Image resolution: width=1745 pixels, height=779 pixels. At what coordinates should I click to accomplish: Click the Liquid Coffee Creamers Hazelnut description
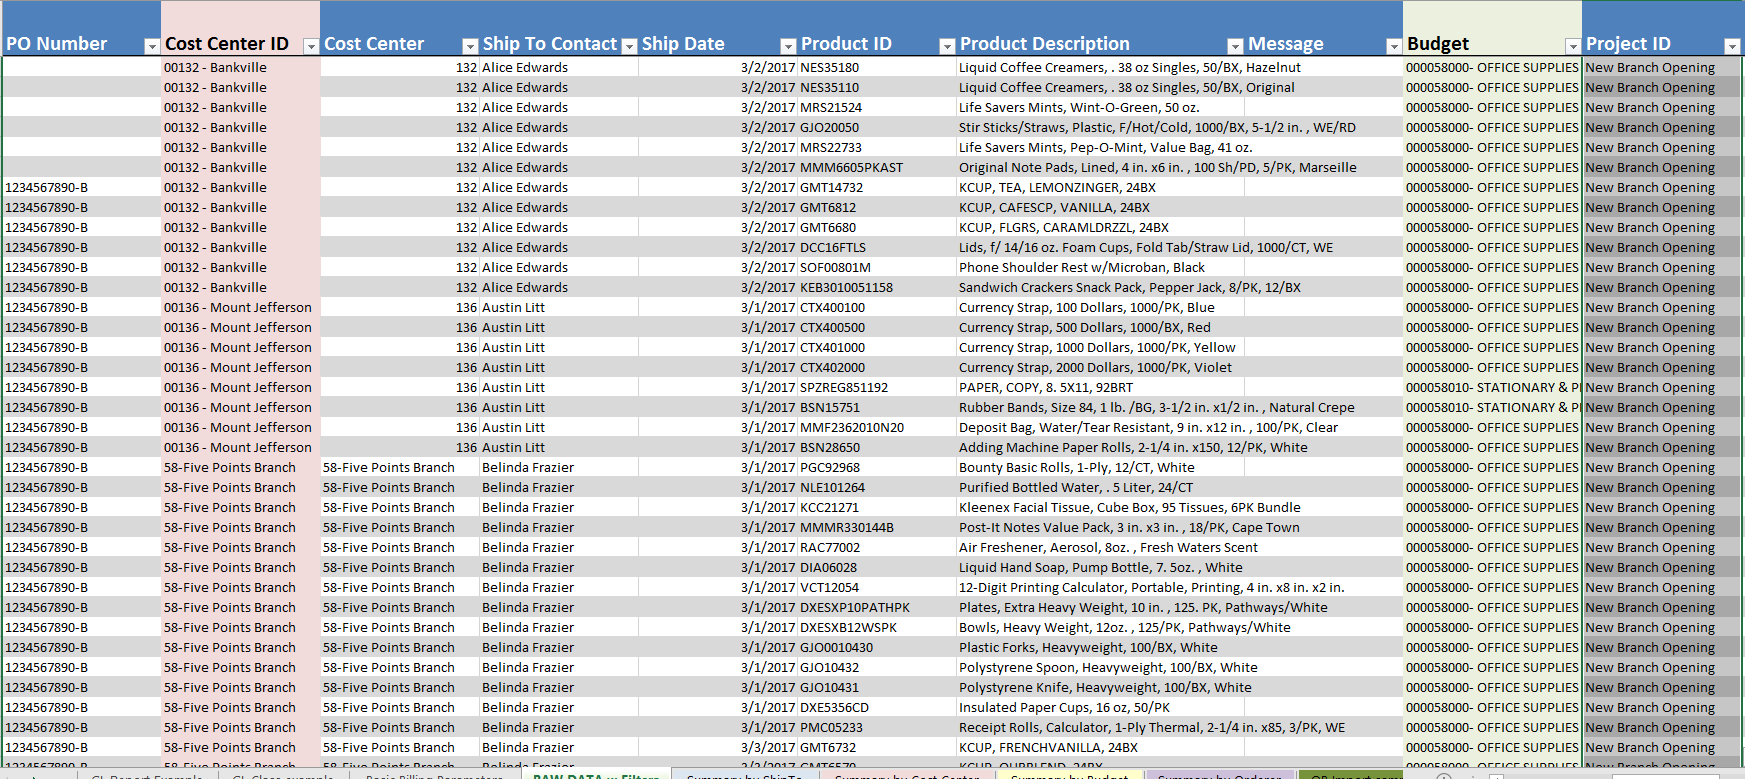(x=1130, y=68)
